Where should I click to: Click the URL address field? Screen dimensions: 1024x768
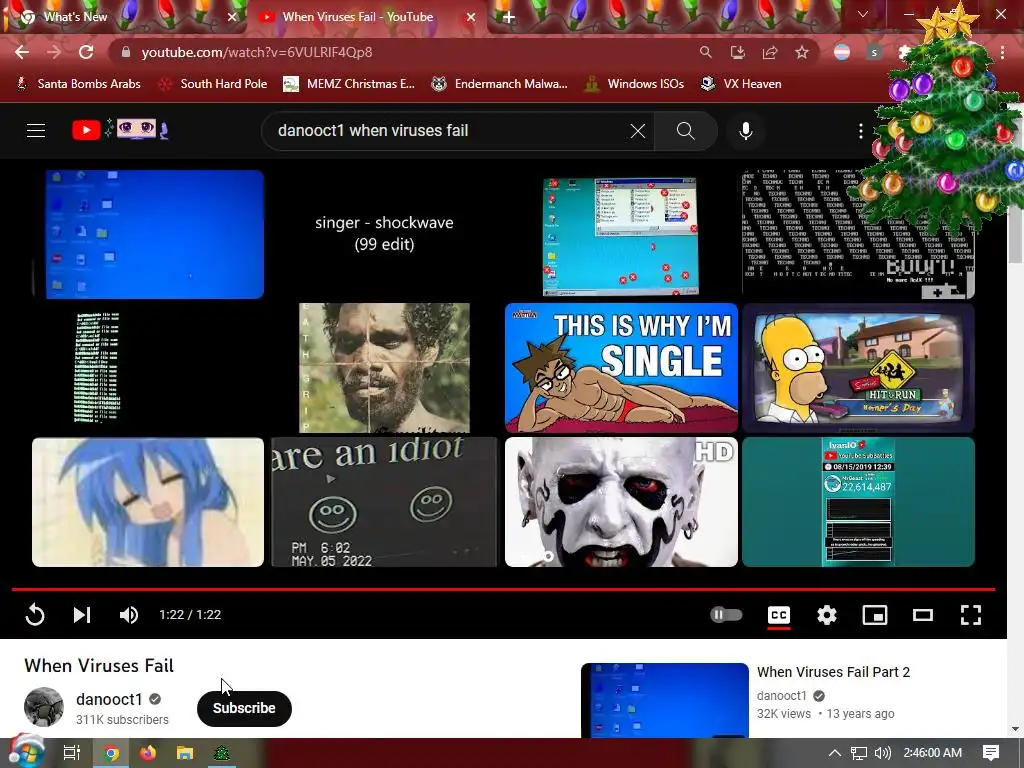(405, 52)
